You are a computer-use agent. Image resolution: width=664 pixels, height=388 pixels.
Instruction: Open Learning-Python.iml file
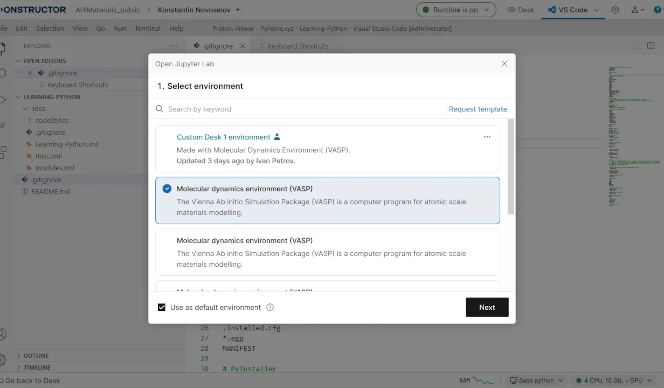(x=66, y=144)
